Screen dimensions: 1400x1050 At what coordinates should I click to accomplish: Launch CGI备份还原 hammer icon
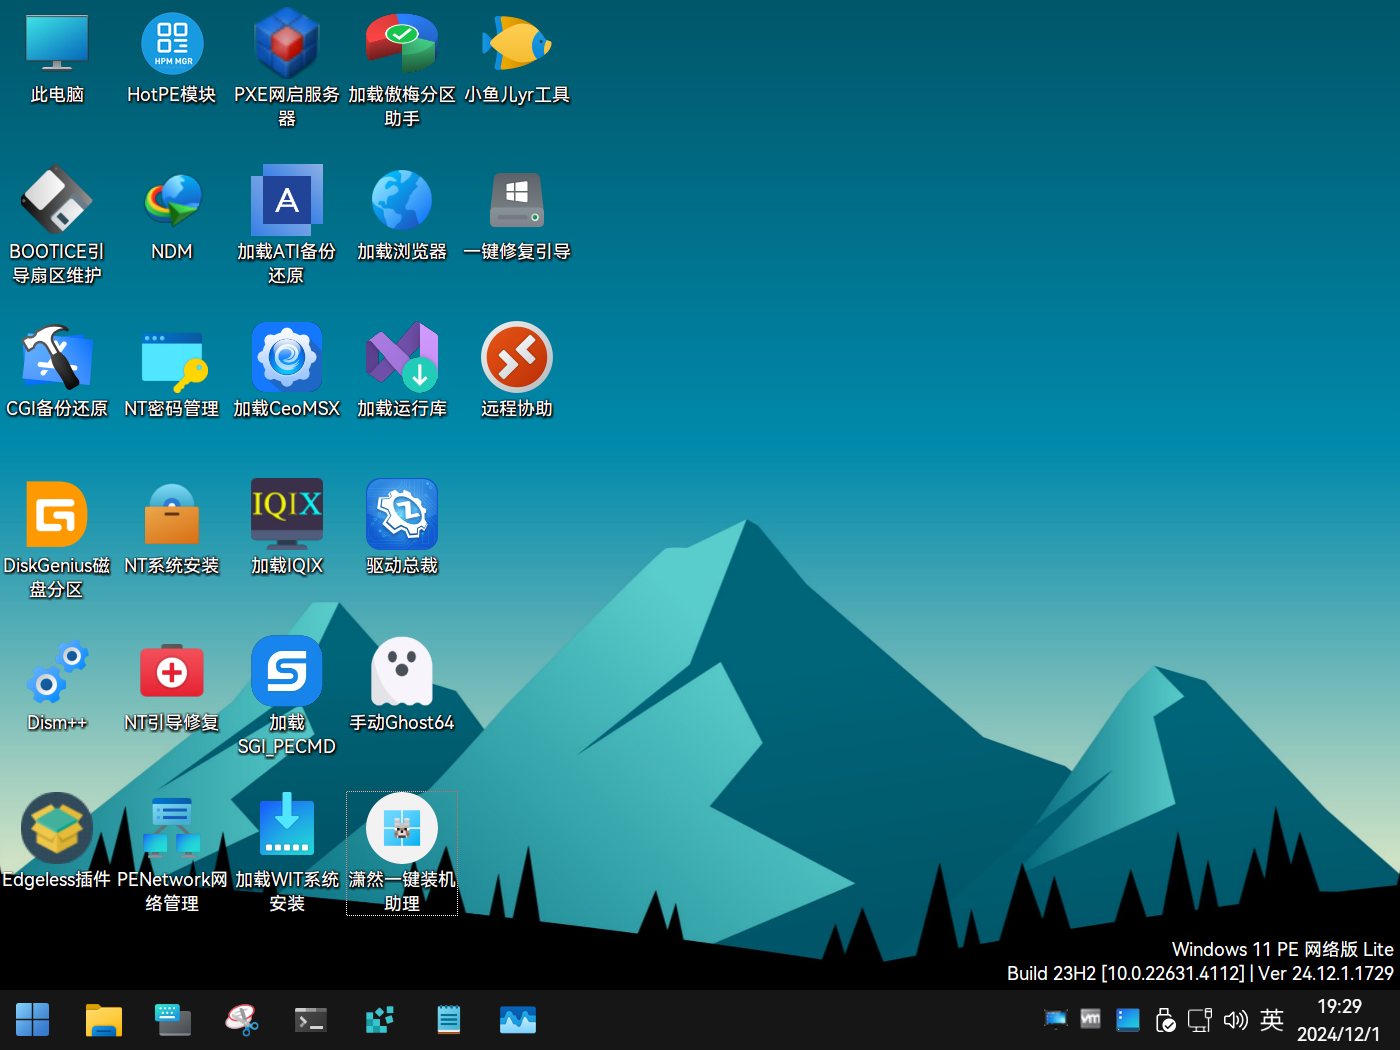click(x=57, y=372)
